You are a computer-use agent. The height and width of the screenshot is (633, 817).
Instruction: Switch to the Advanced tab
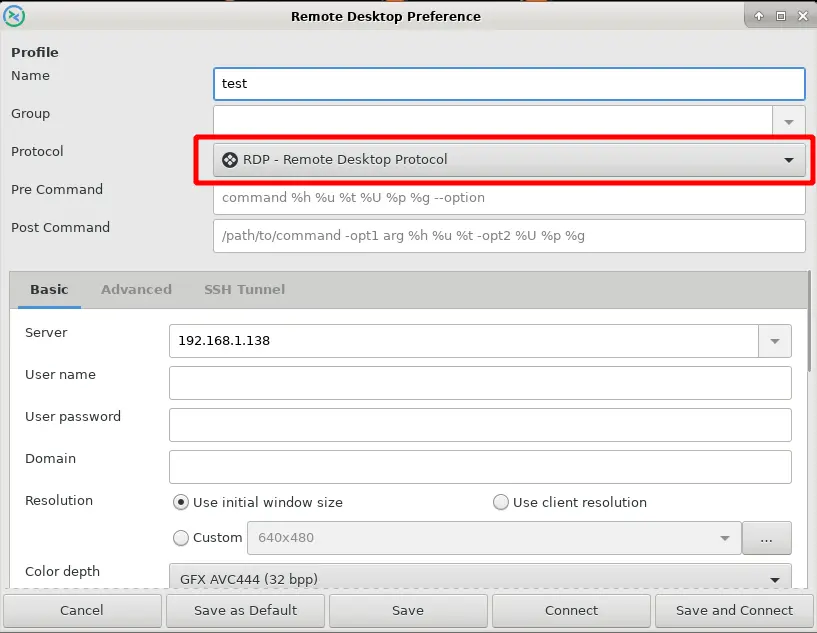136,289
